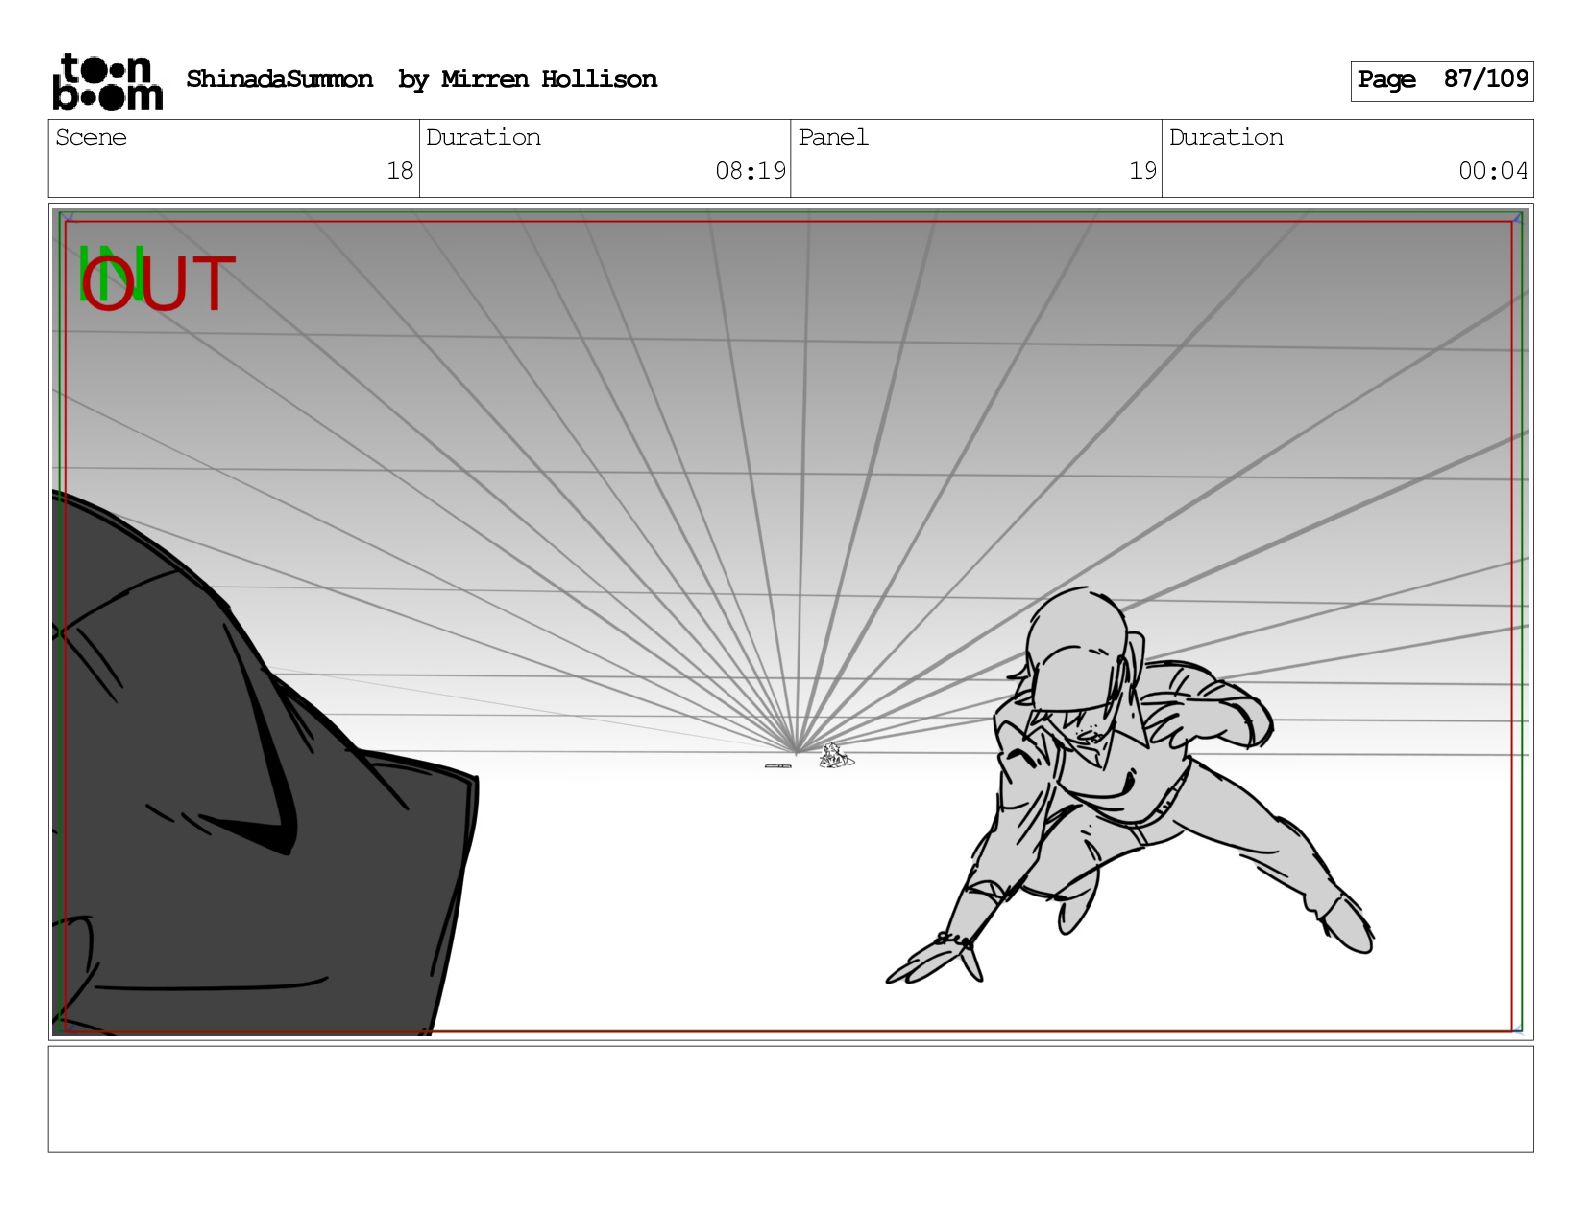Screen dimensions: 1584x1224
Task: Click the author name 'by Mirren Hollison'
Action: 527,80
